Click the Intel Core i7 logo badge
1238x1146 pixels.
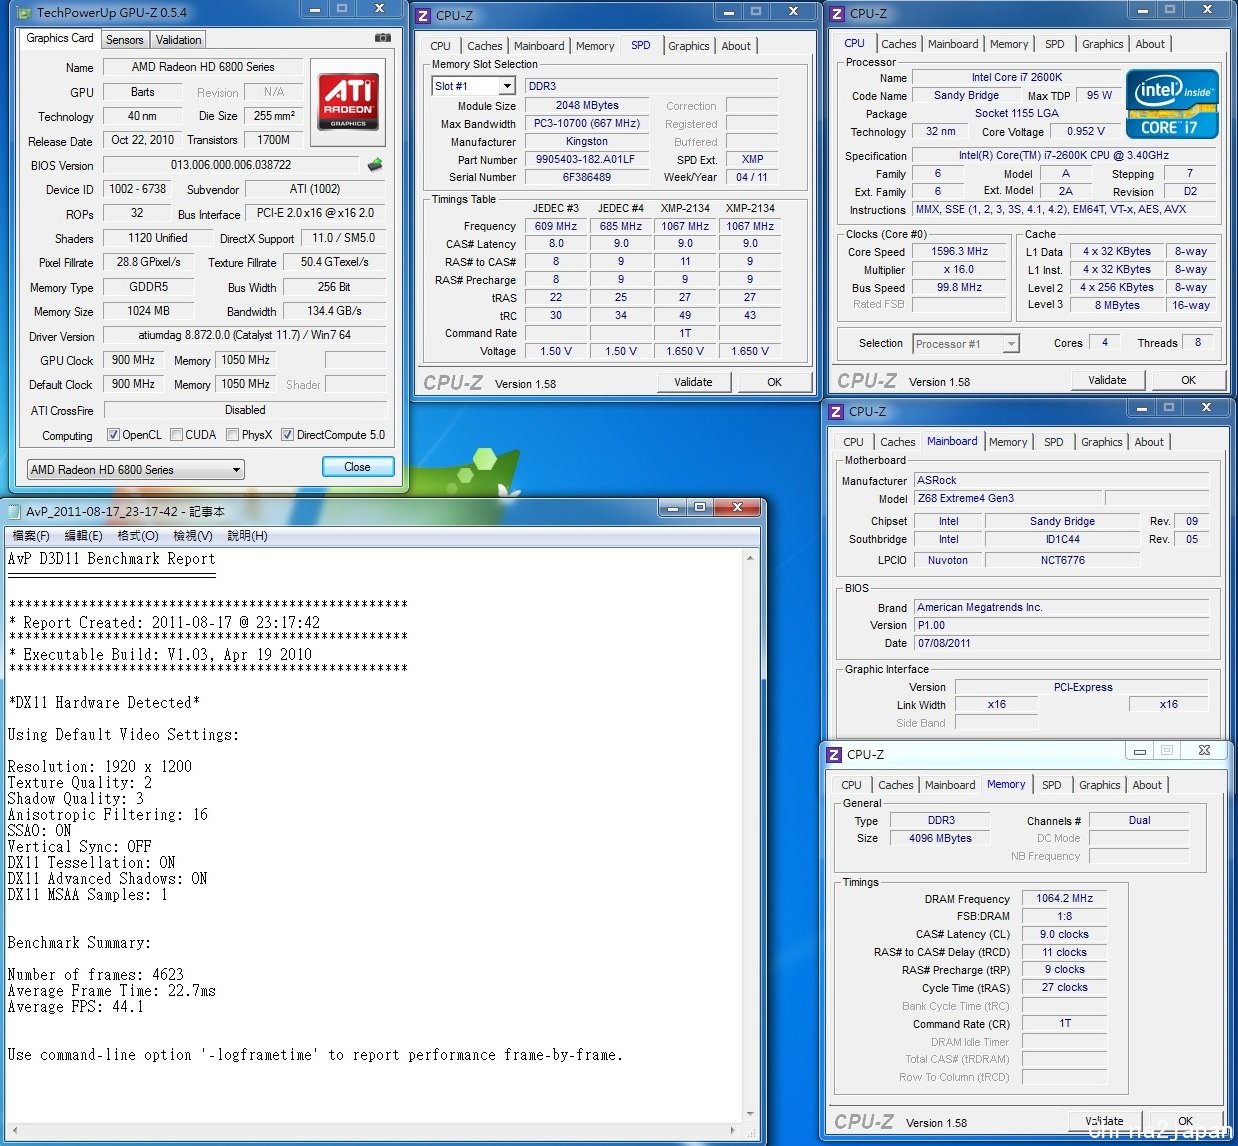click(1172, 104)
